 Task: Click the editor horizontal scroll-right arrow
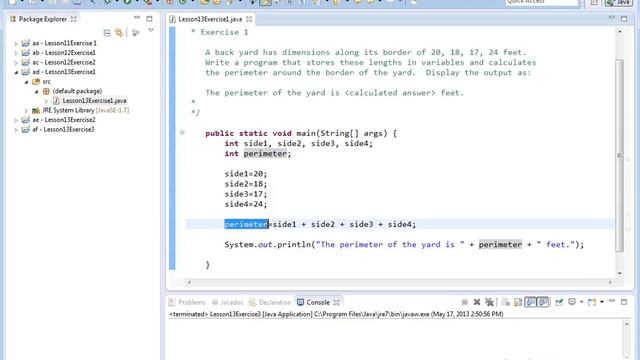click(610, 282)
